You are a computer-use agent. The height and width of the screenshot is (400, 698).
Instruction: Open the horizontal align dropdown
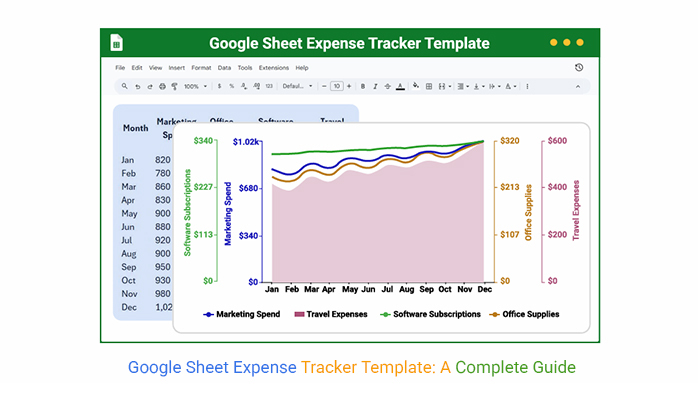tap(463, 86)
